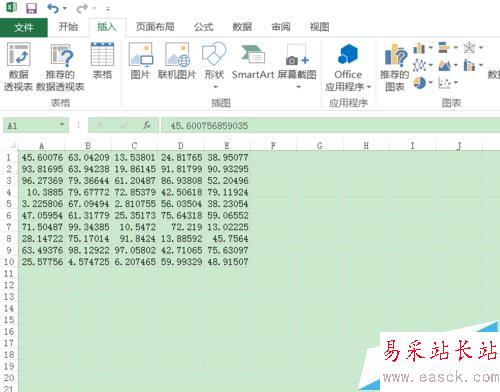Insert a scatter chart

coord(444,82)
